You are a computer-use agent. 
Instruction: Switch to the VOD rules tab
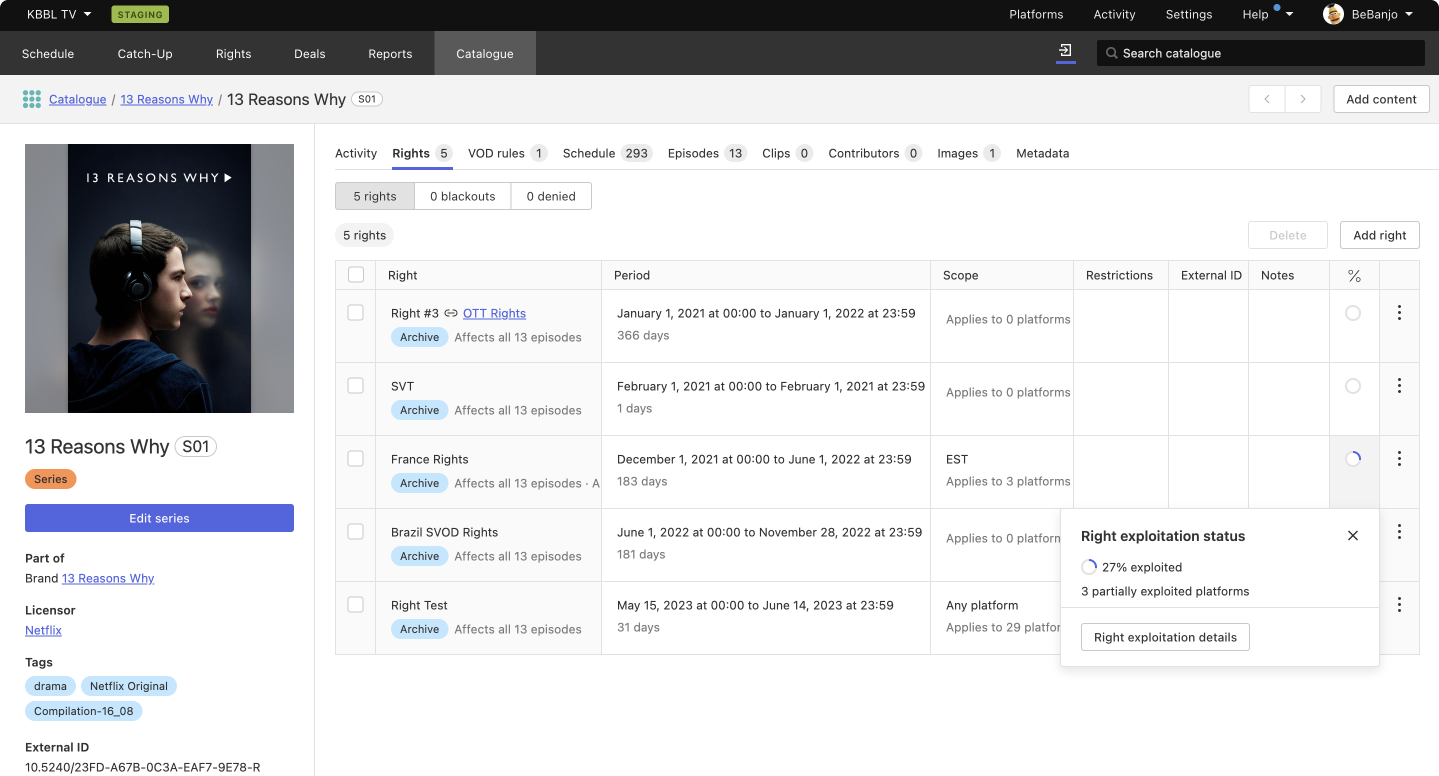pyautogui.click(x=507, y=153)
